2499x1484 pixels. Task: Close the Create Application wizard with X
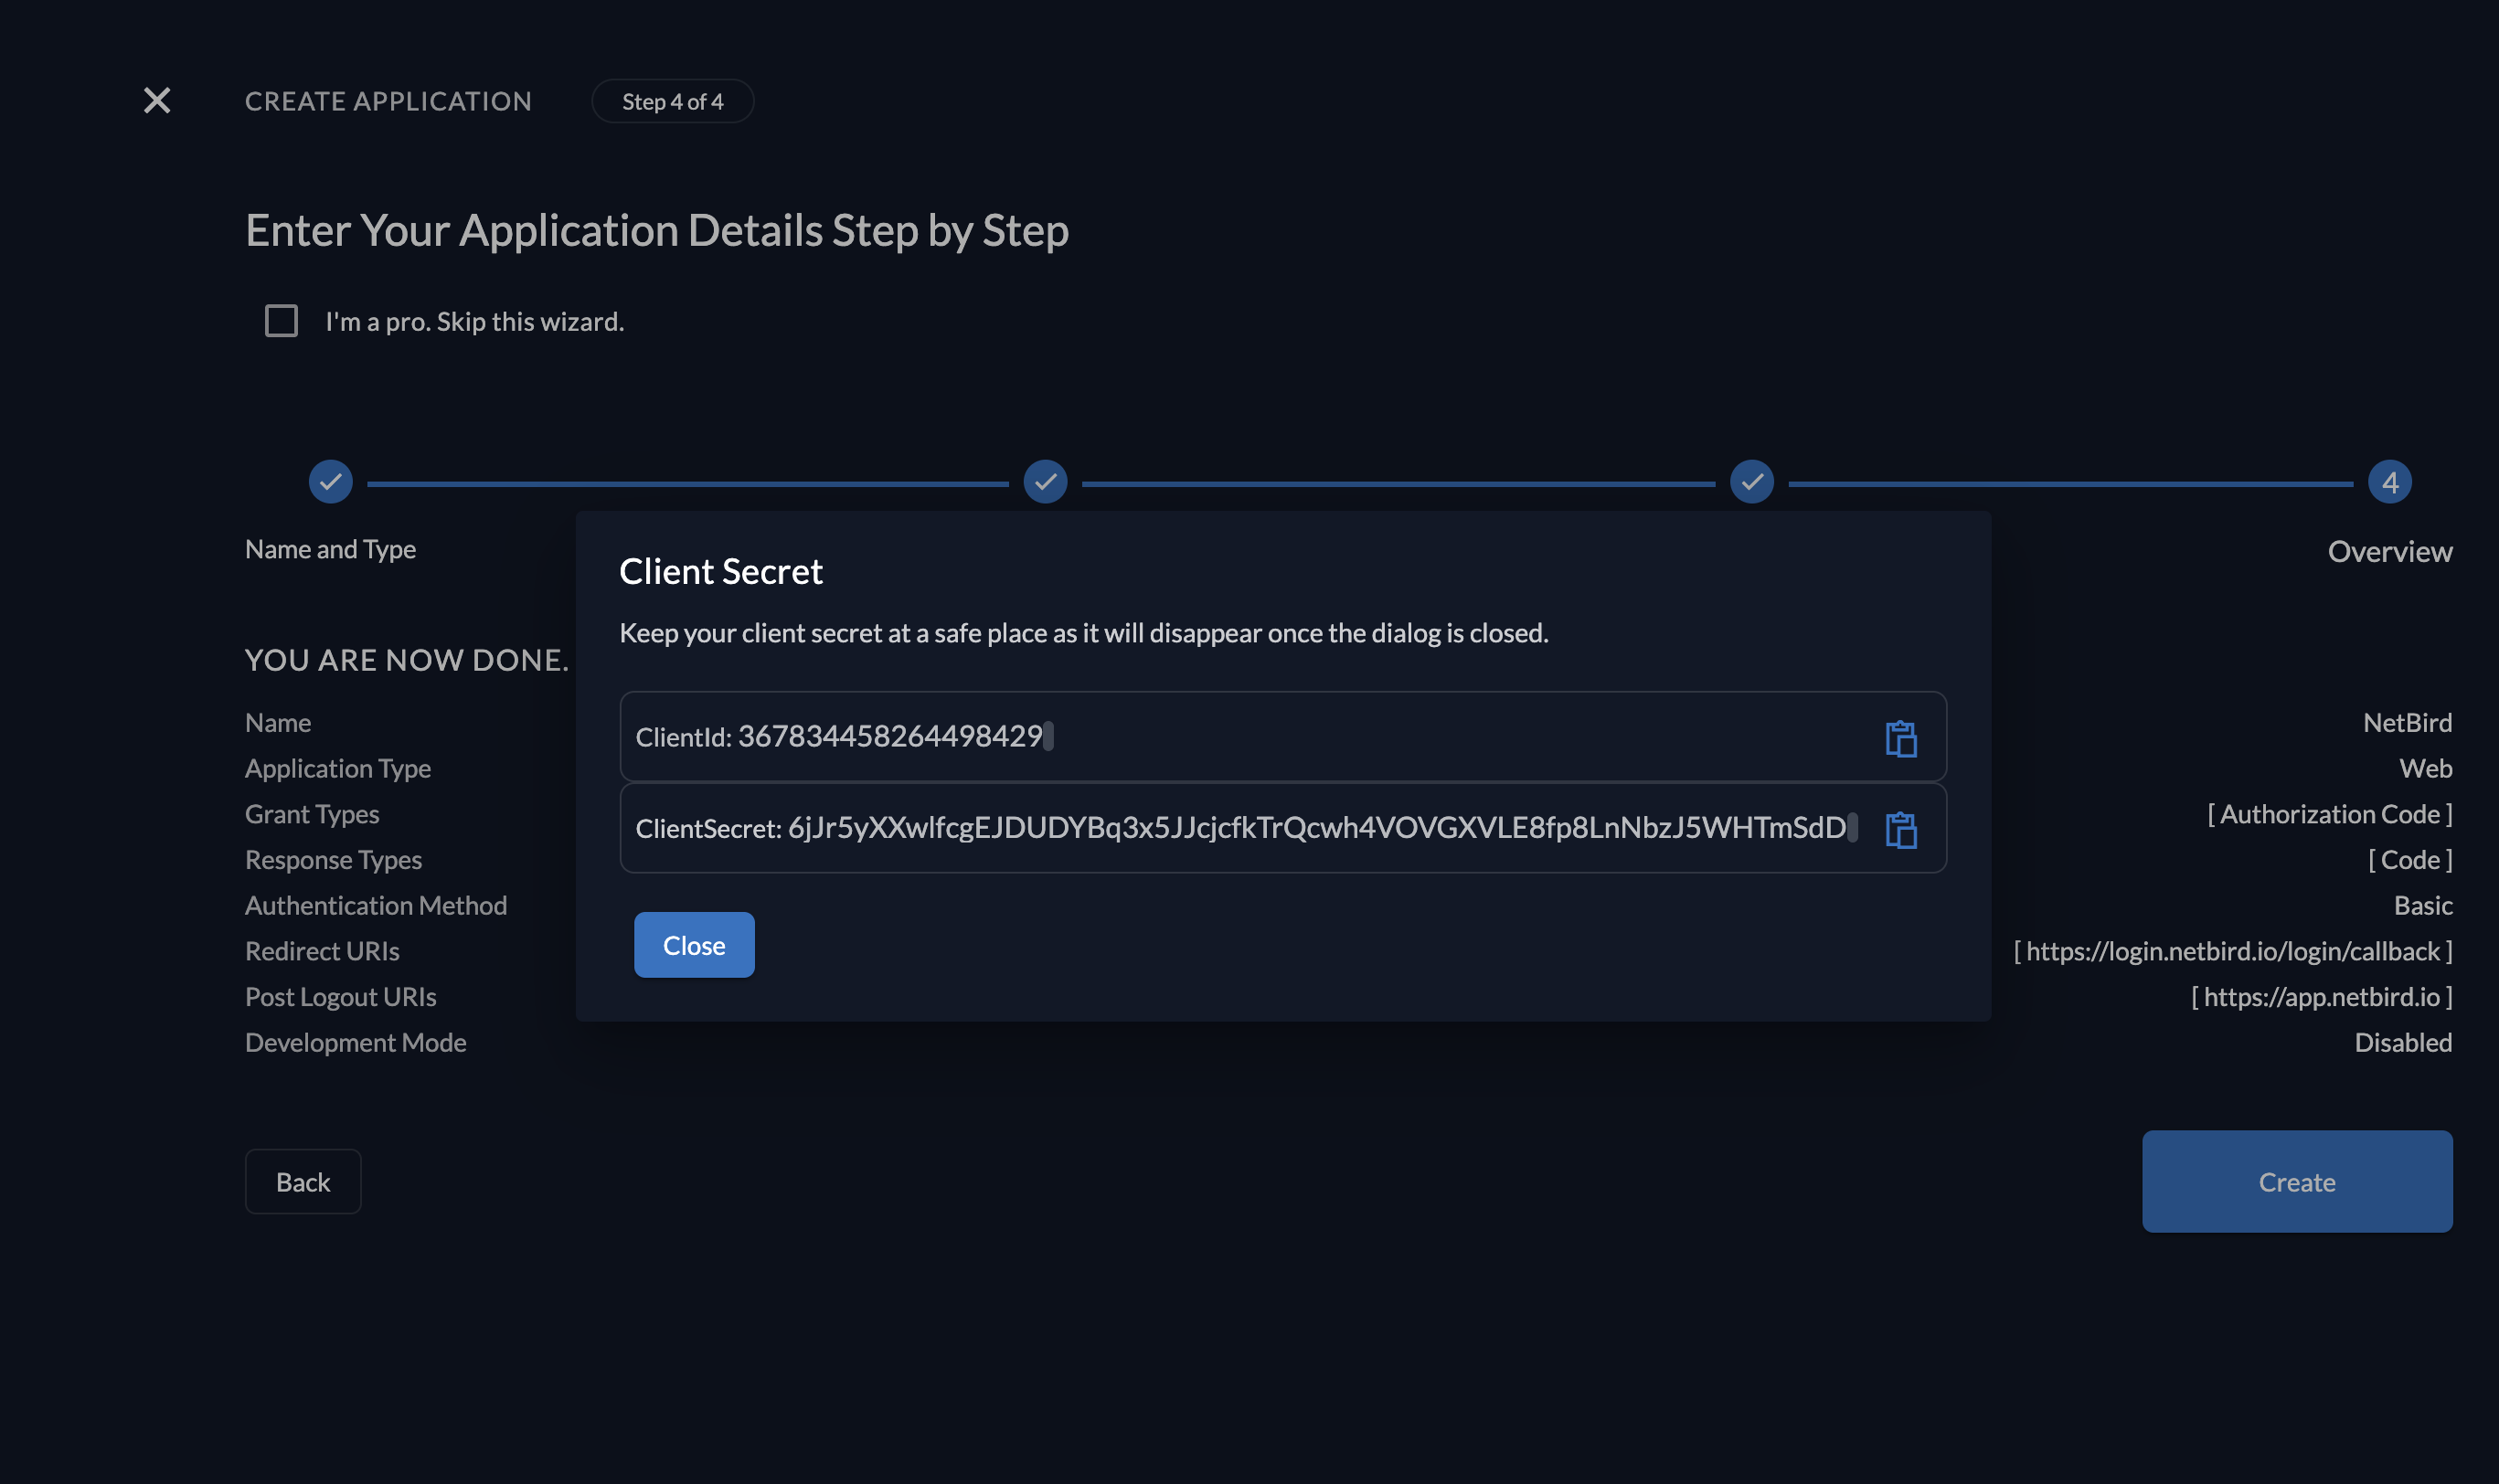pyautogui.click(x=157, y=100)
